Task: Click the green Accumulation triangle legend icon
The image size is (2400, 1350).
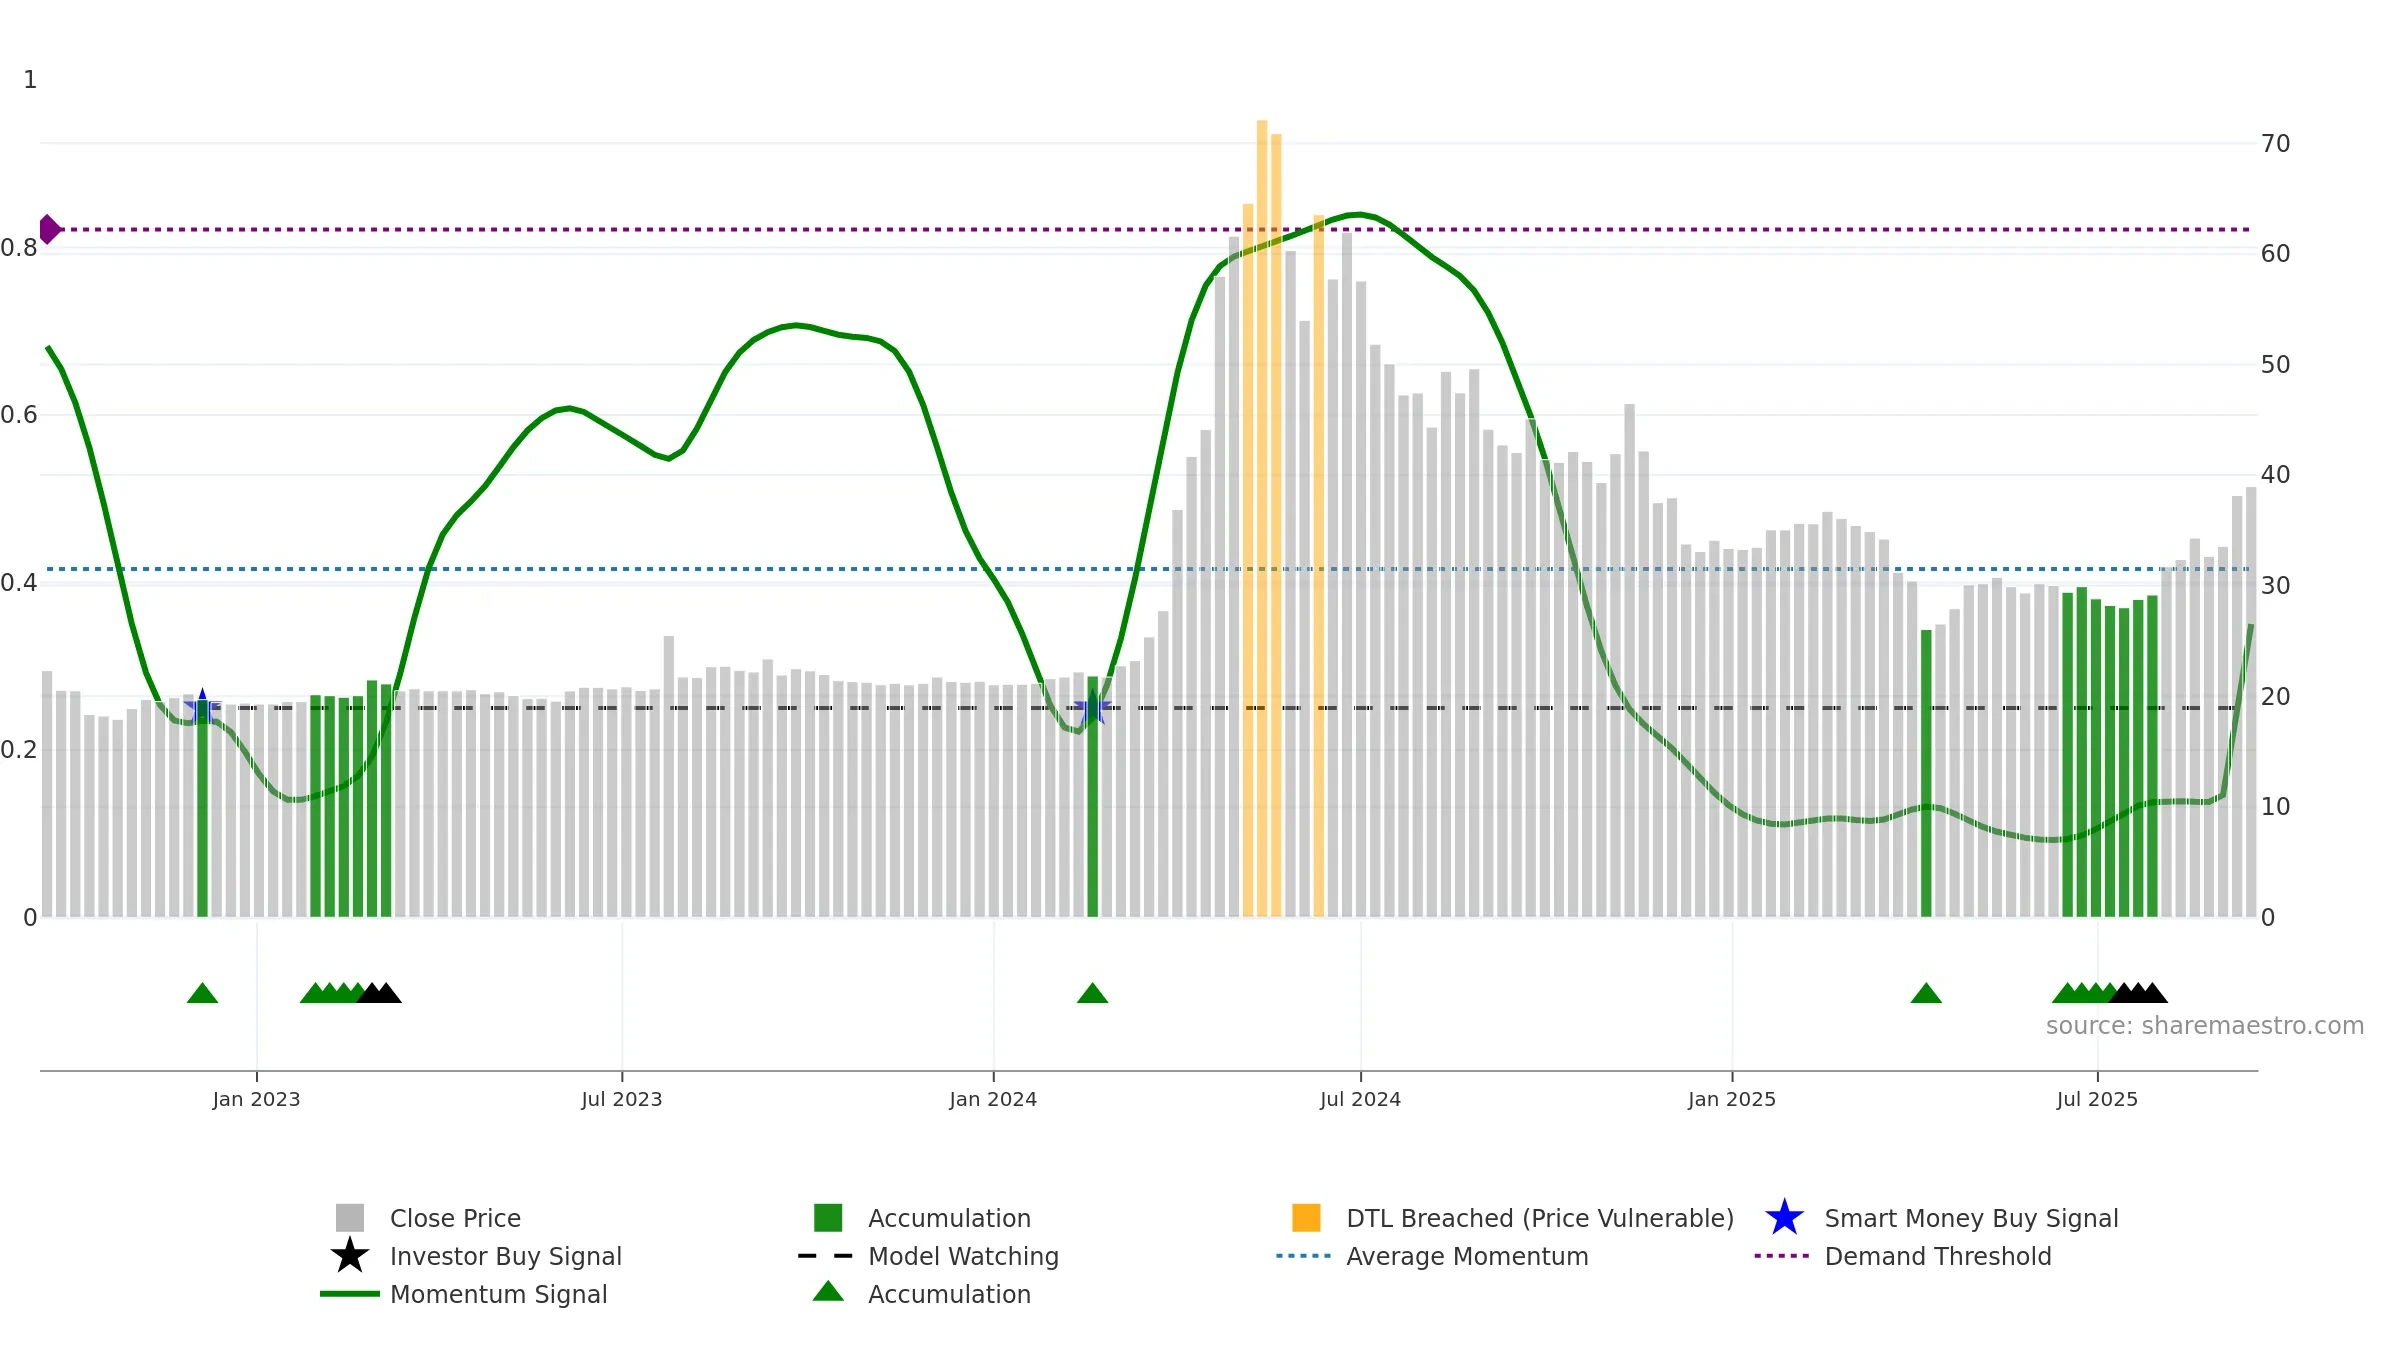Action: 828,1292
